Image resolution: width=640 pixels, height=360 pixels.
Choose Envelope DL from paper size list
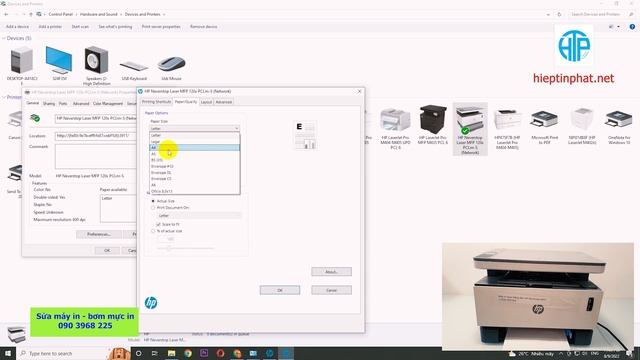[194, 172]
